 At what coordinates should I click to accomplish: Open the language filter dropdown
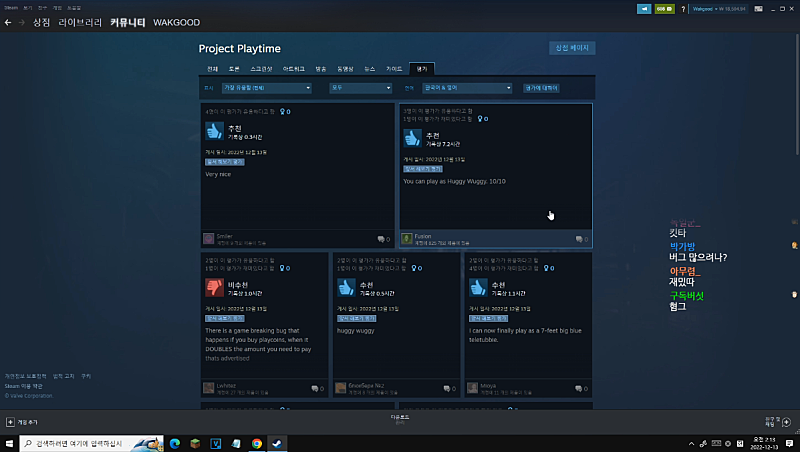[467, 88]
